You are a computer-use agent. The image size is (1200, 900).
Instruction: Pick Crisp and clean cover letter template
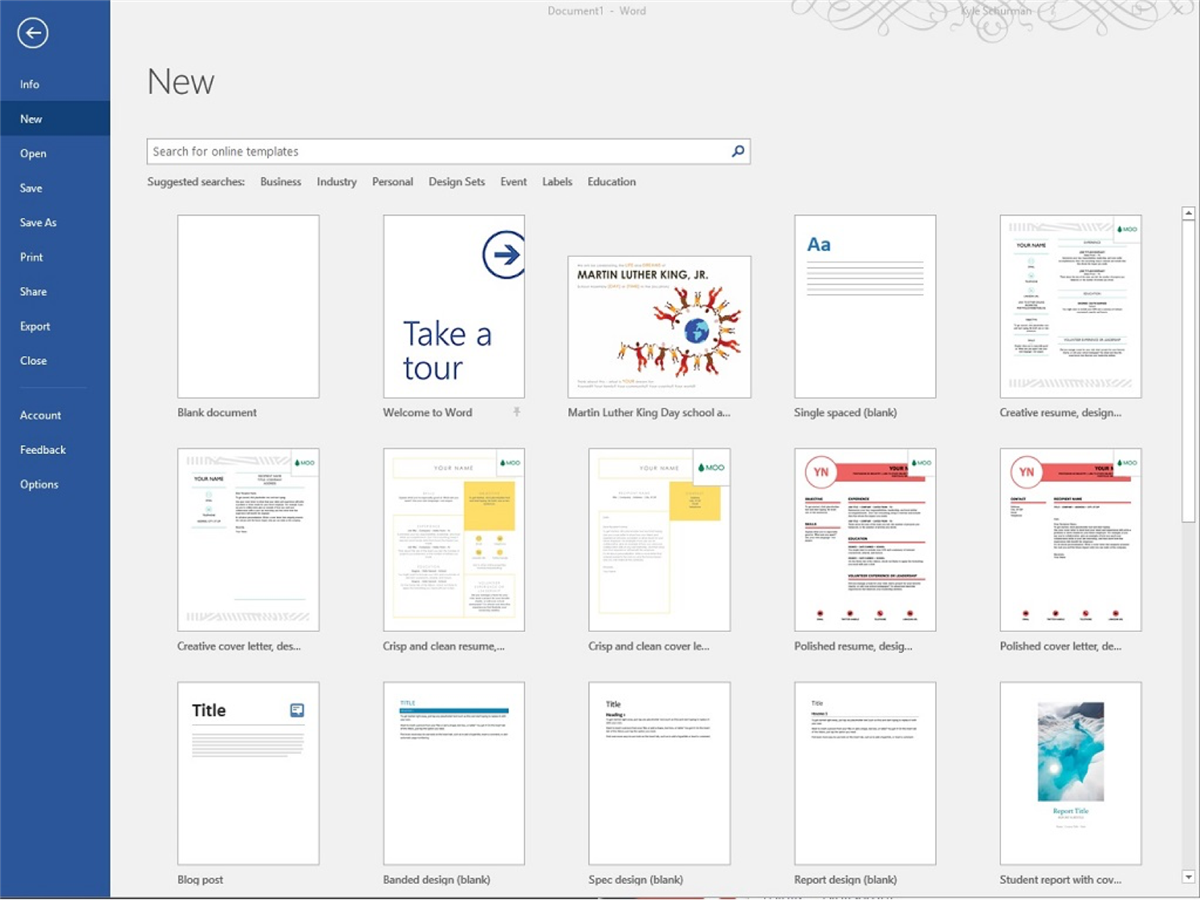click(659, 540)
